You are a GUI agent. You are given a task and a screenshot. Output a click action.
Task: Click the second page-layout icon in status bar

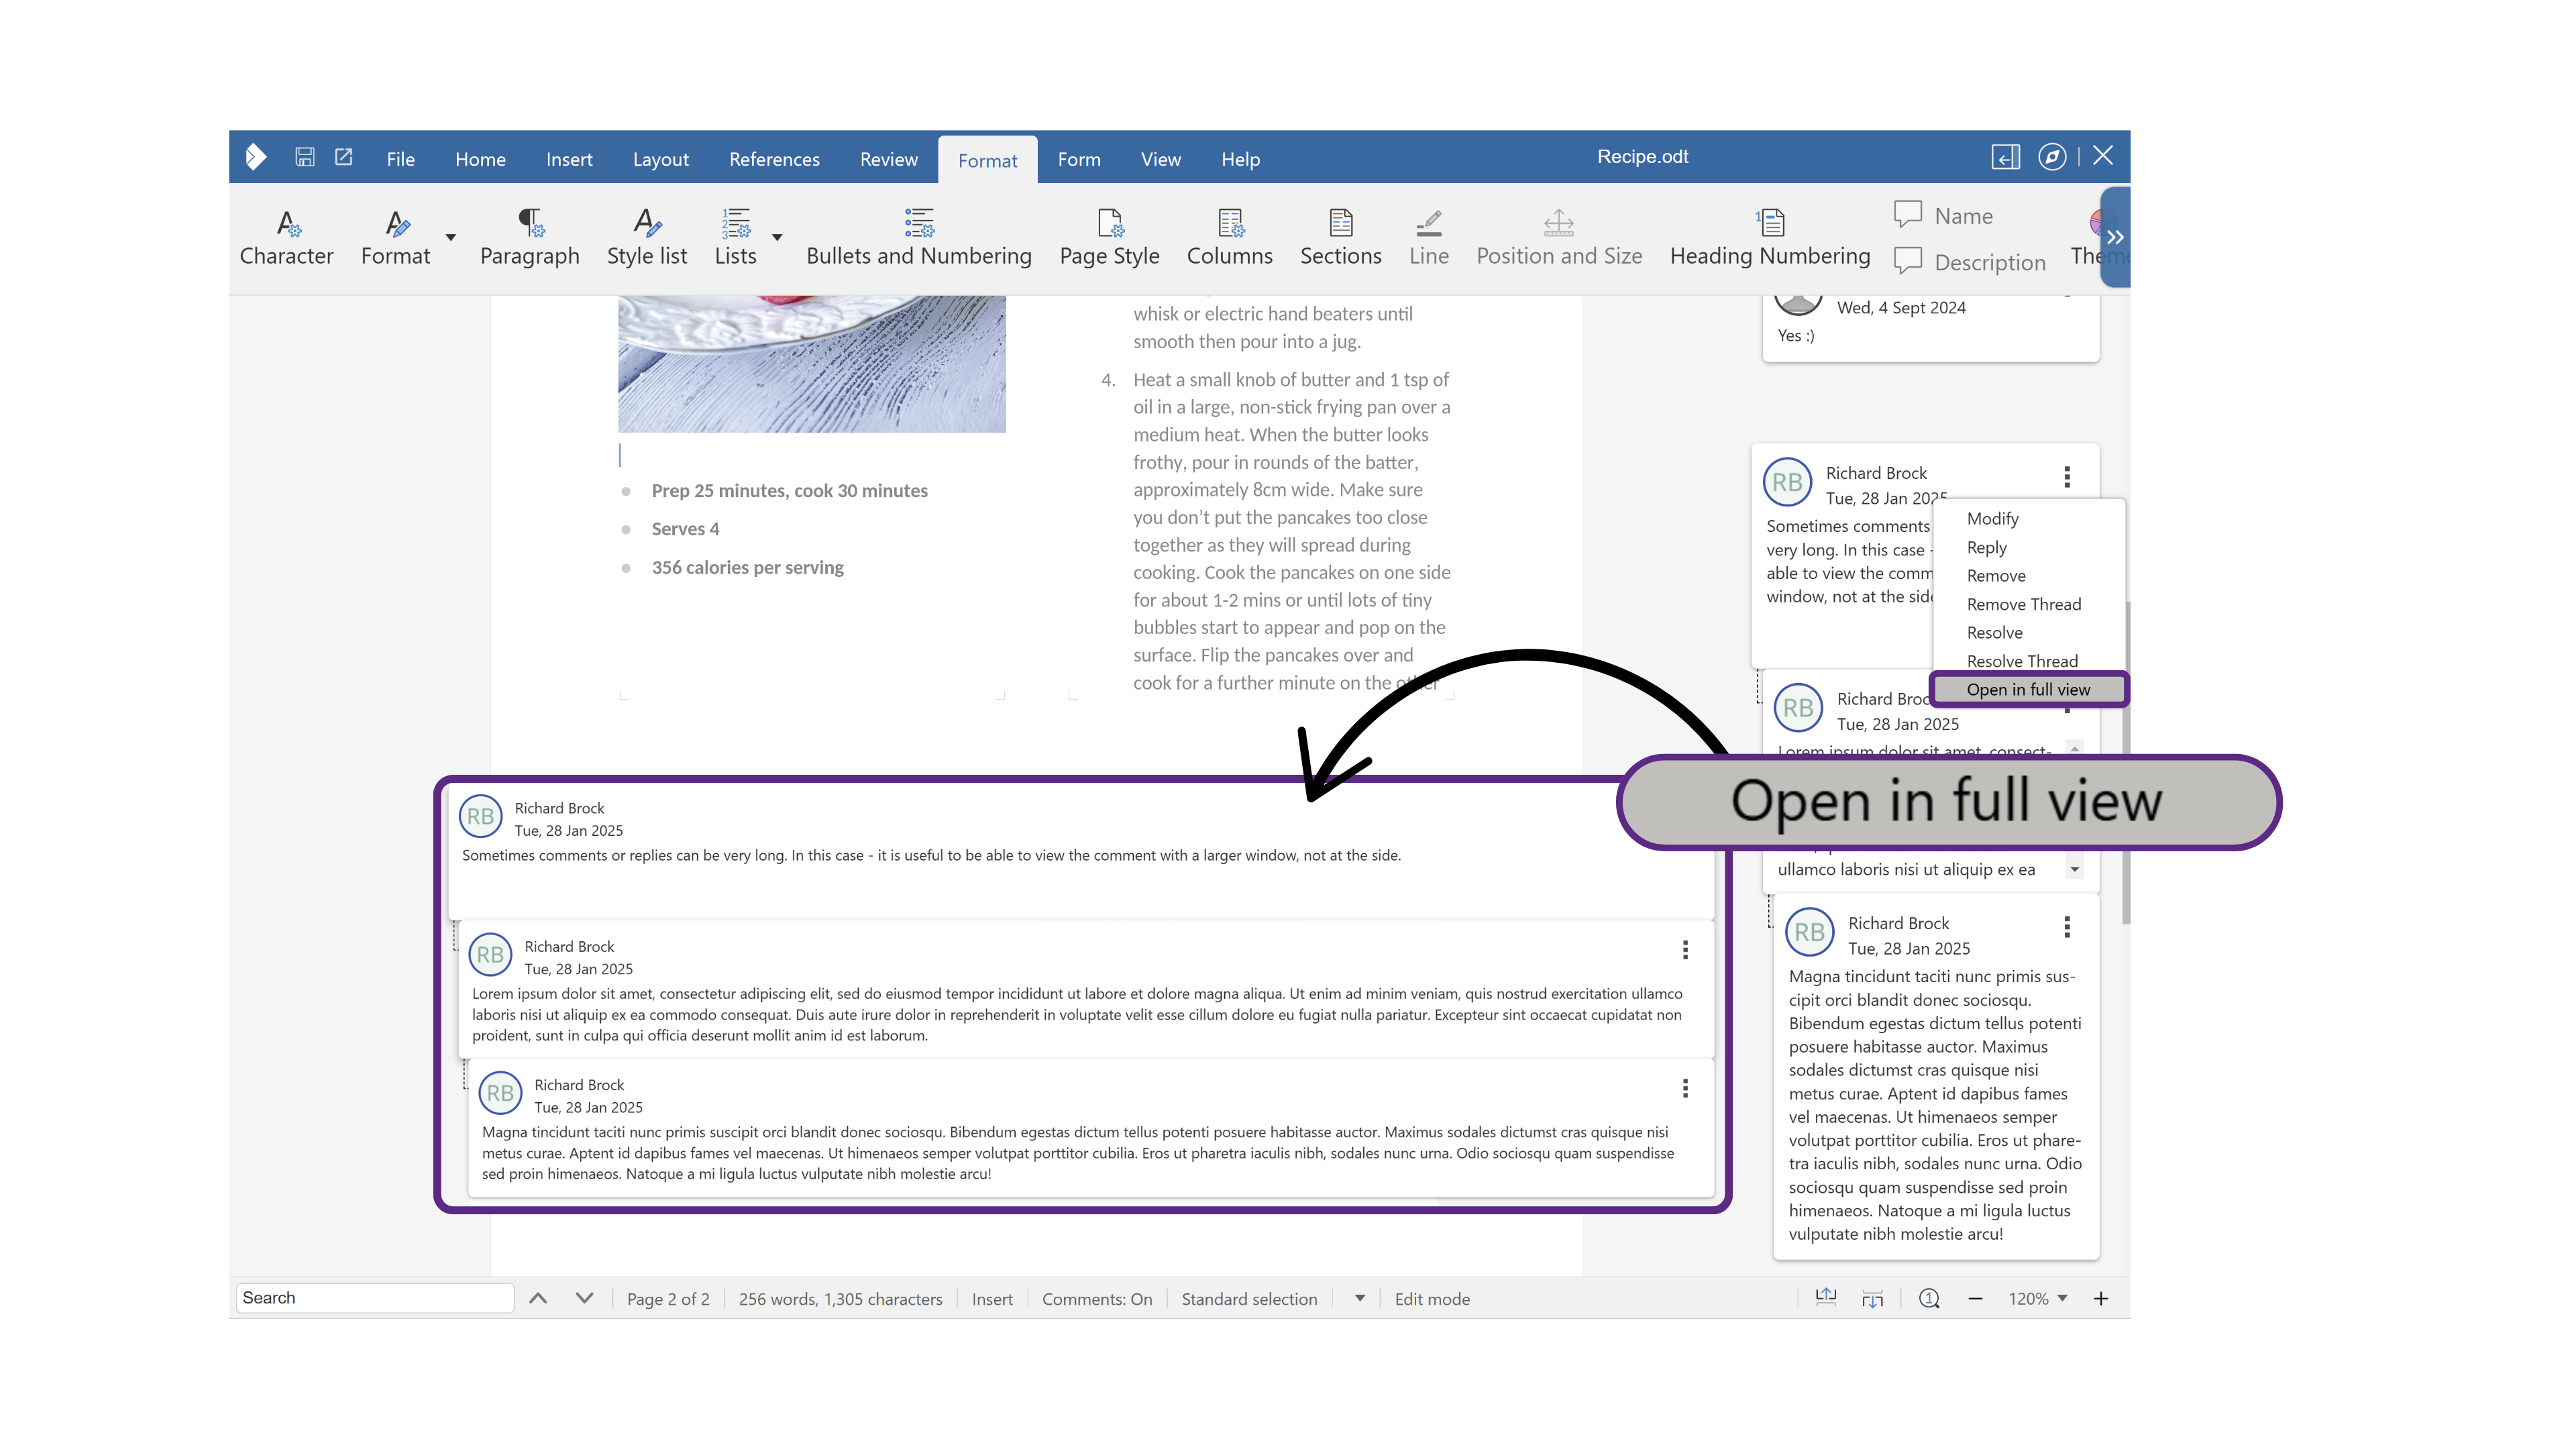[x=1873, y=1298]
